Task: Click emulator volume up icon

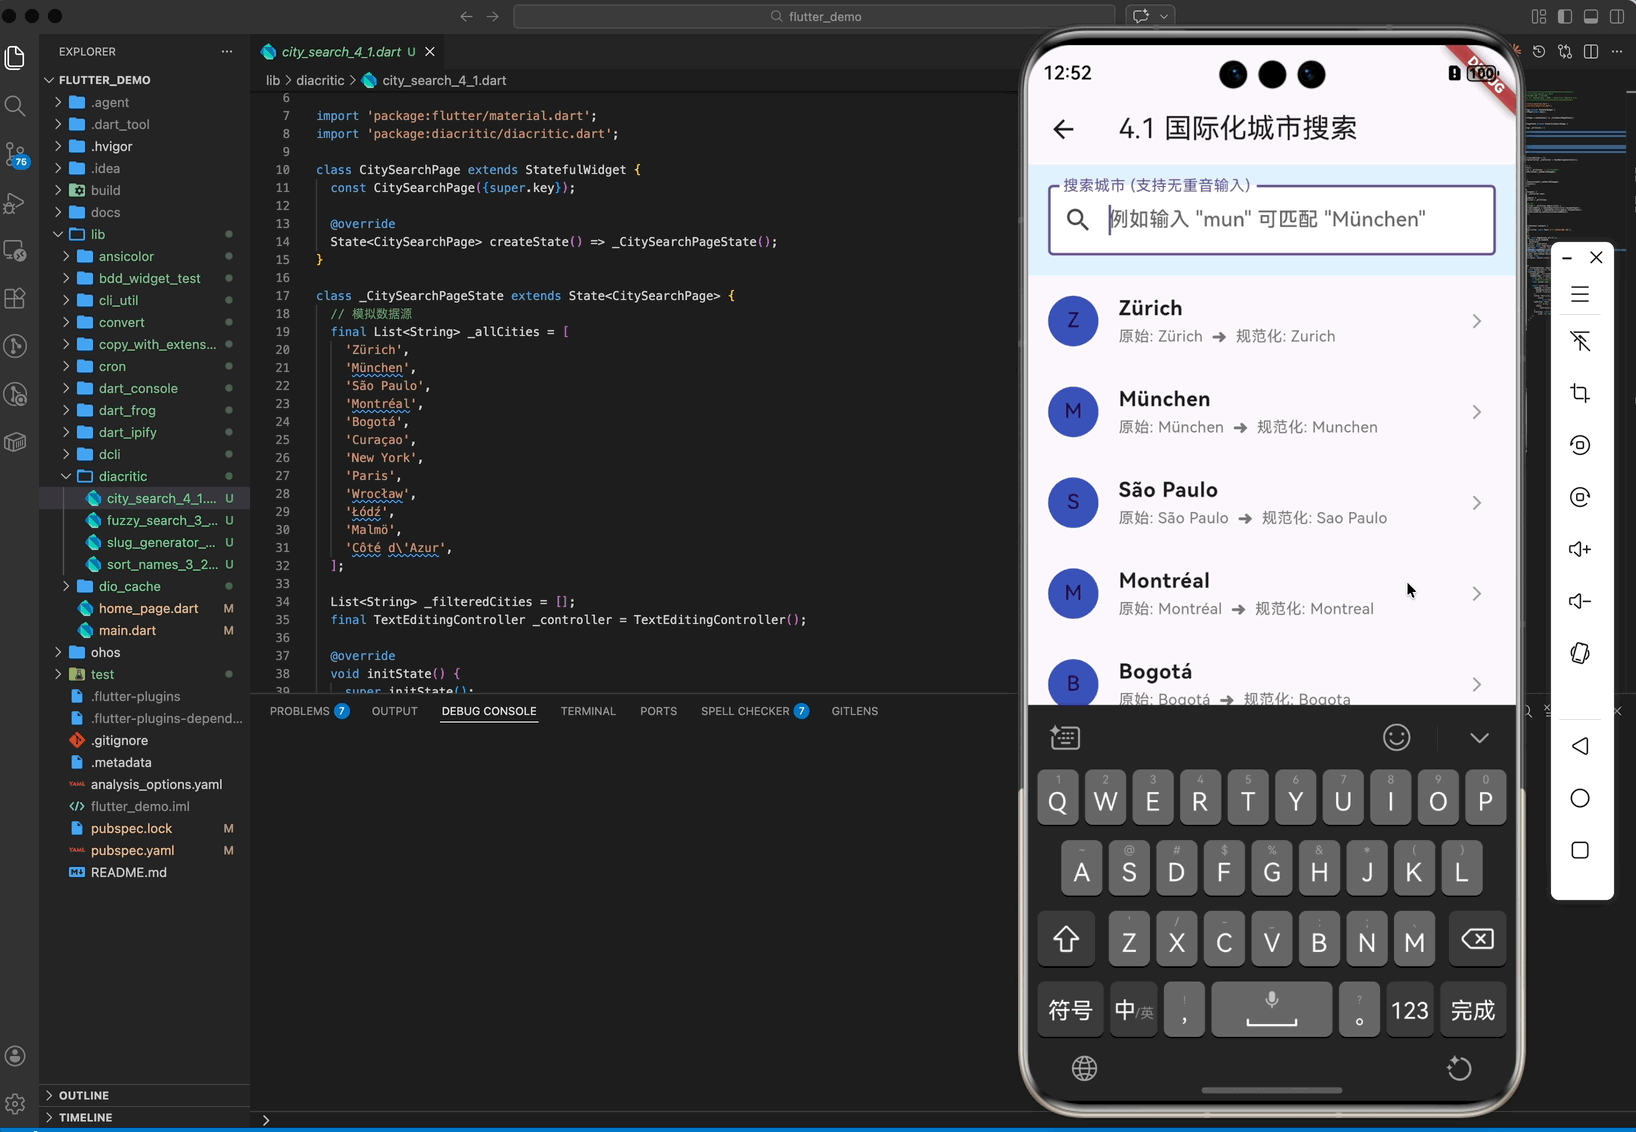Action: click(1580, 549)
